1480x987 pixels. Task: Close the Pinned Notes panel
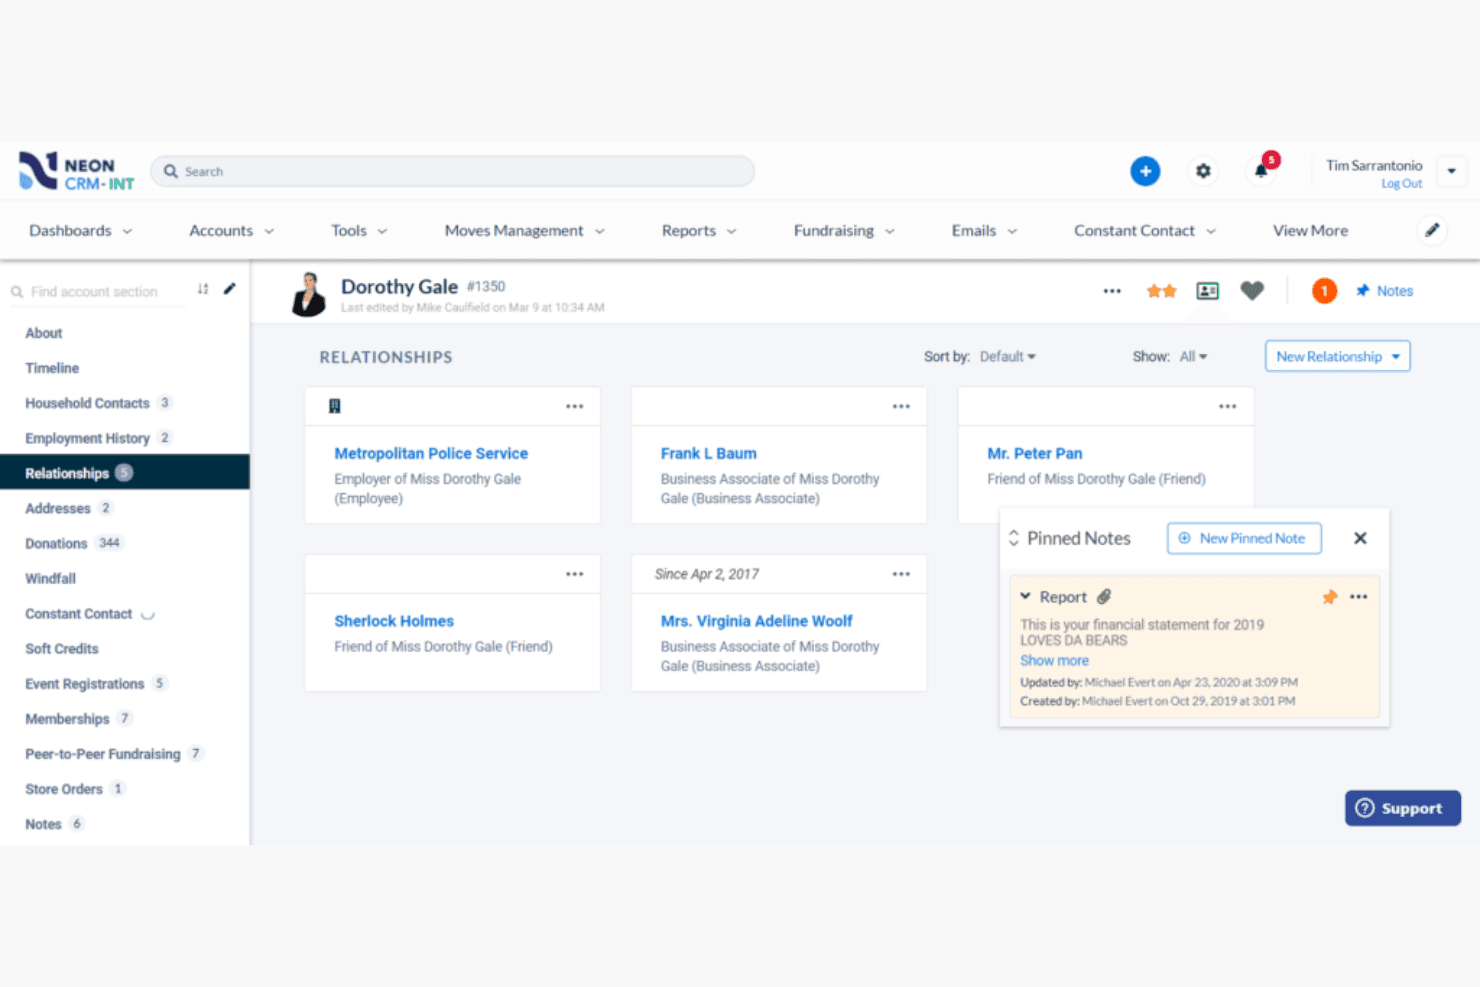[x=1360, y=538]
